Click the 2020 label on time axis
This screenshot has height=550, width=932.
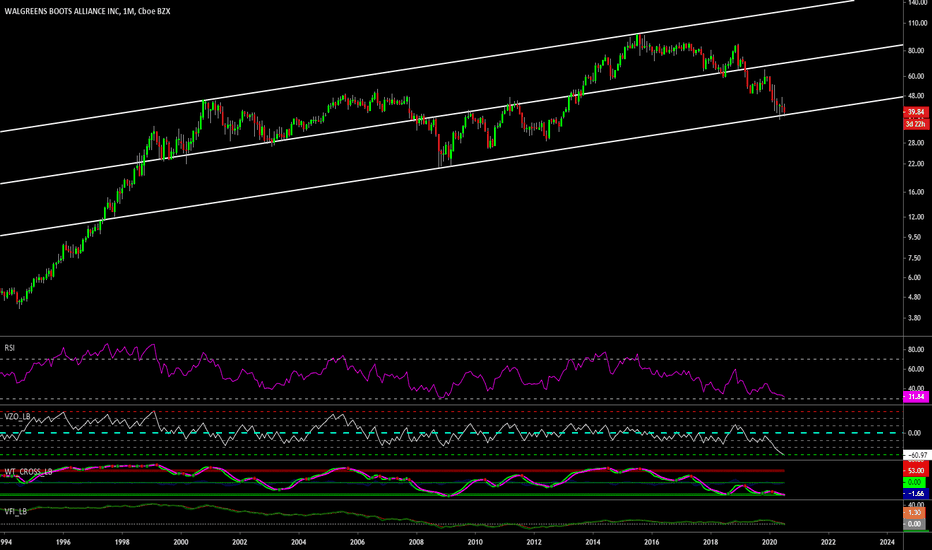pos(769,542)
